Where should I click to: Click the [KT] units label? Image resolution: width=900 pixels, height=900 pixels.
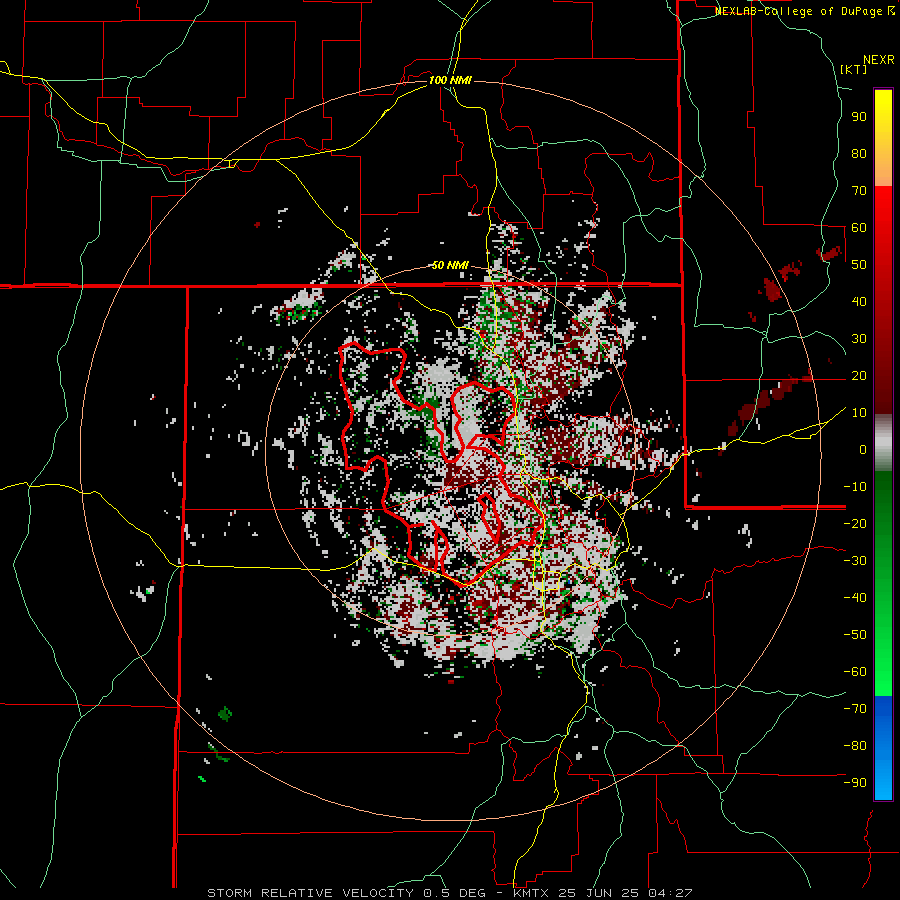point(854,69)
